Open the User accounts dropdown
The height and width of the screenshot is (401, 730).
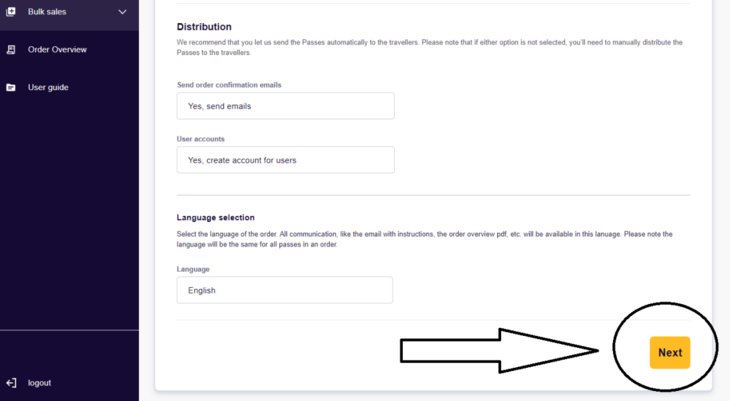(x=285, y=160)
